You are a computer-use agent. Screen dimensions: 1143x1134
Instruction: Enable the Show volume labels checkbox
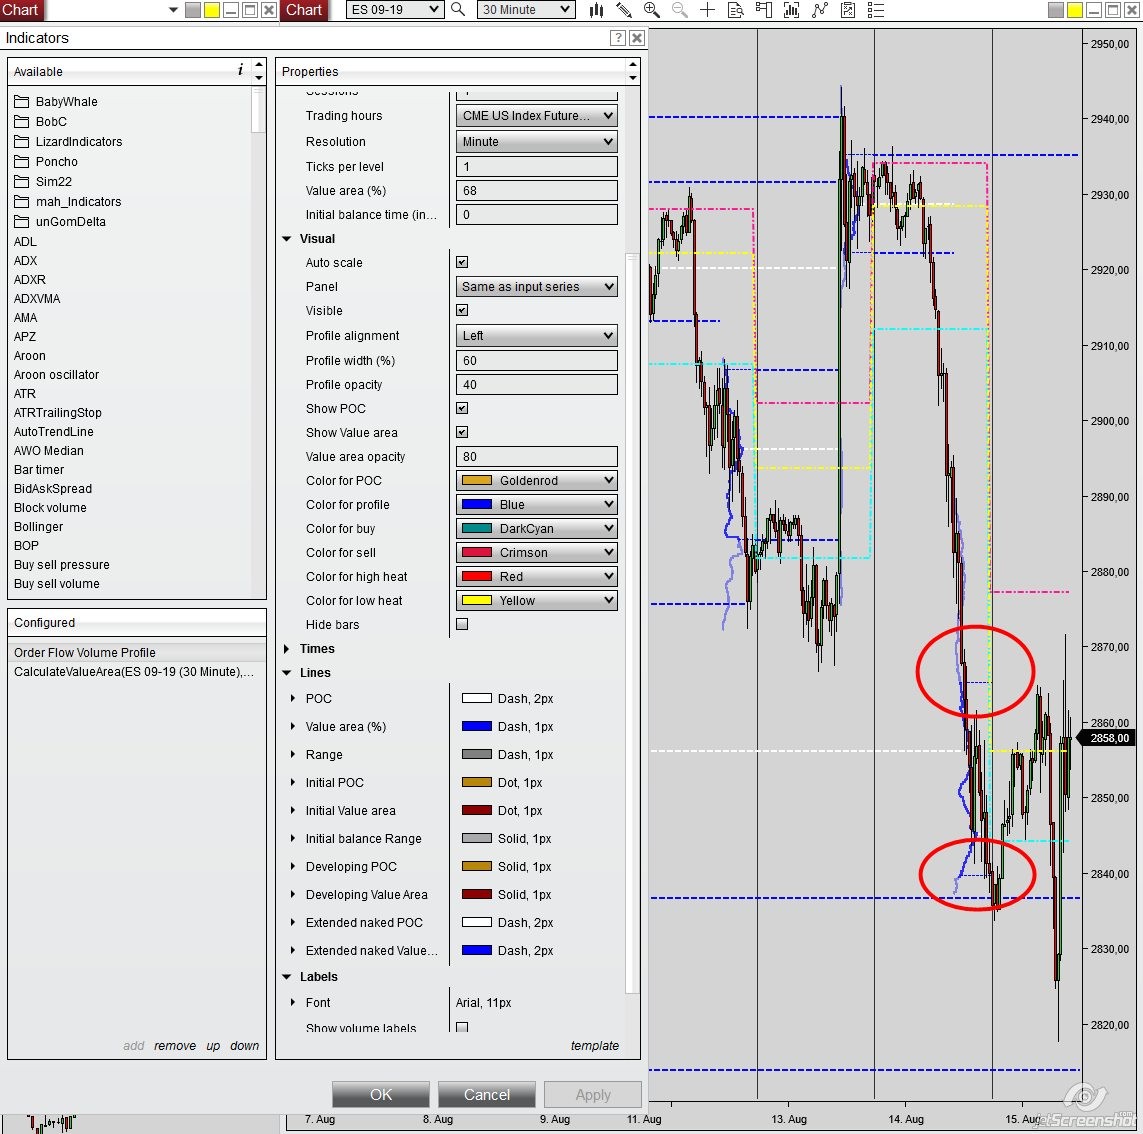click(x=462, y=1027)
